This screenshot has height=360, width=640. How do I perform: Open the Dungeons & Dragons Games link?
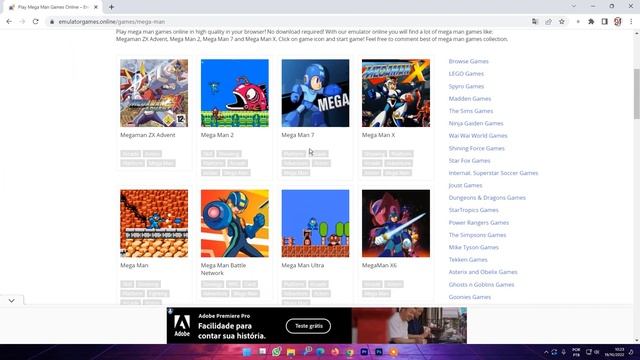point(487,198)
